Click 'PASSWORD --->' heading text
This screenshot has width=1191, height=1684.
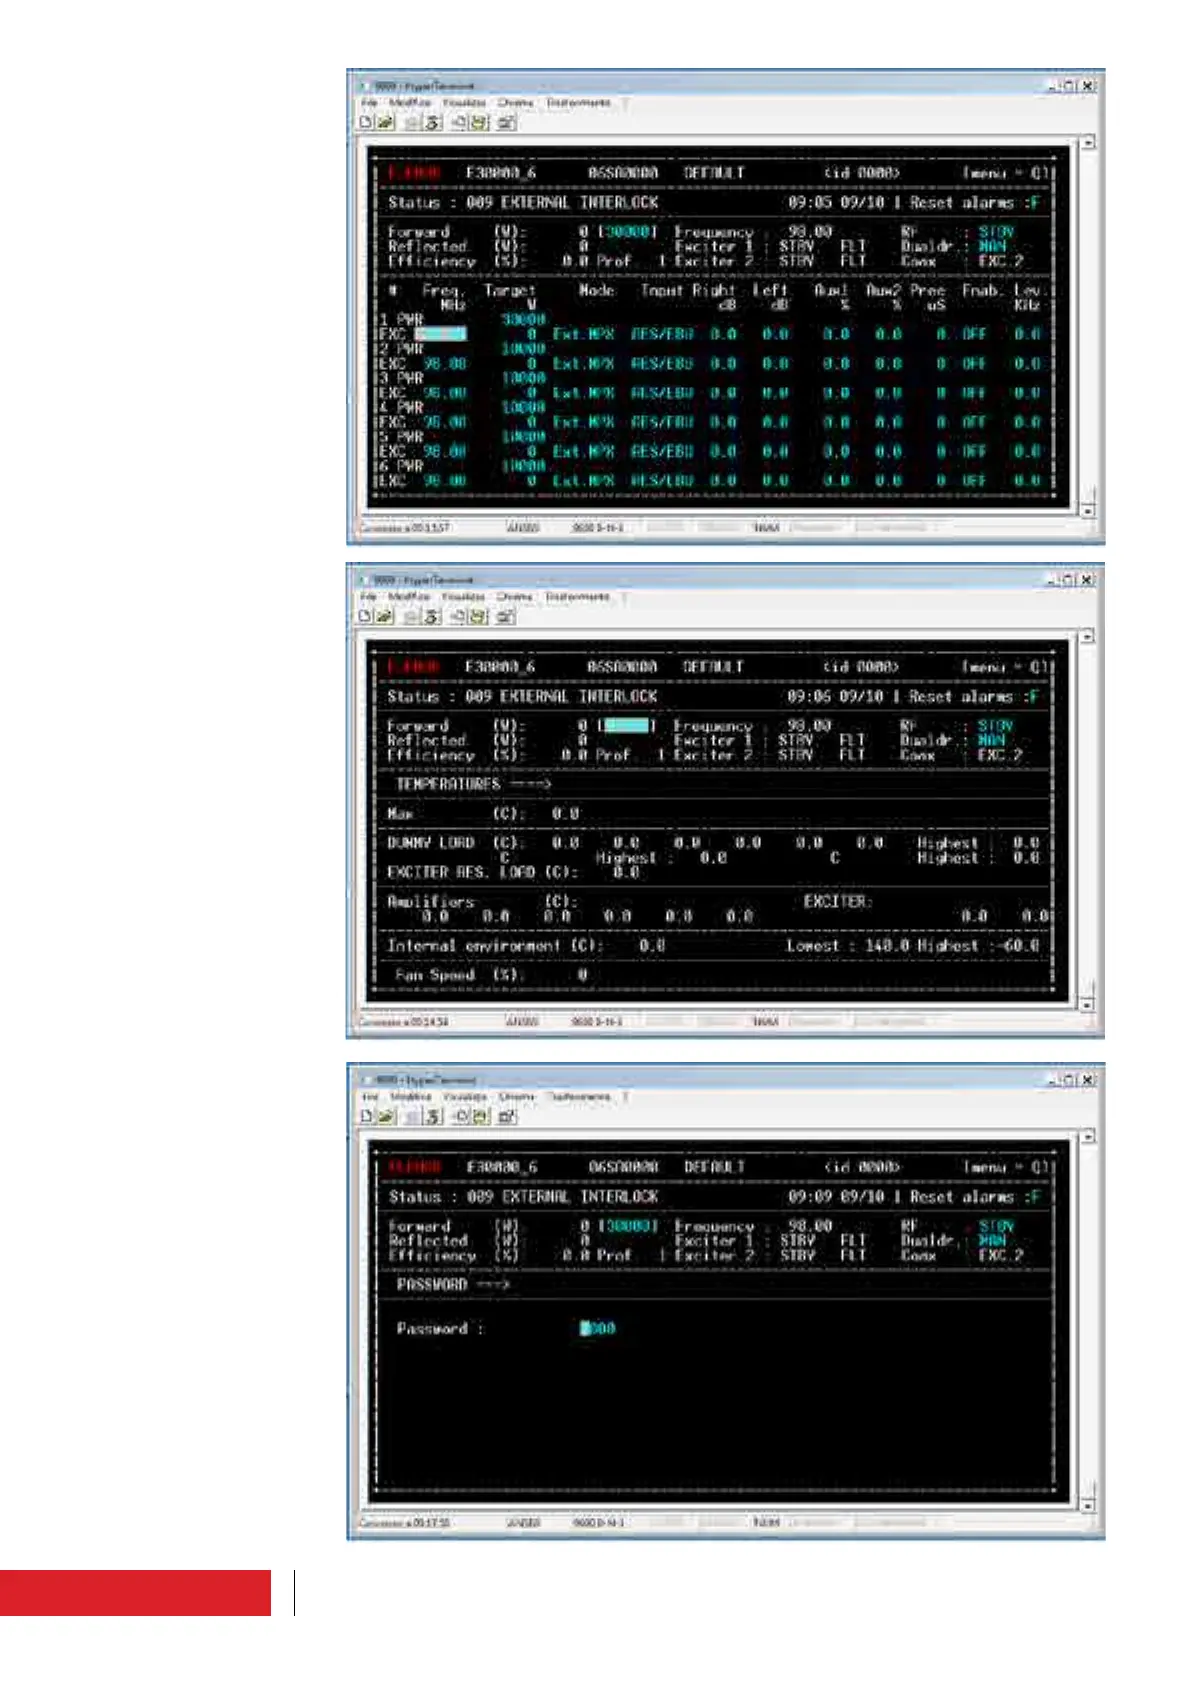(x=453, y=1284)
